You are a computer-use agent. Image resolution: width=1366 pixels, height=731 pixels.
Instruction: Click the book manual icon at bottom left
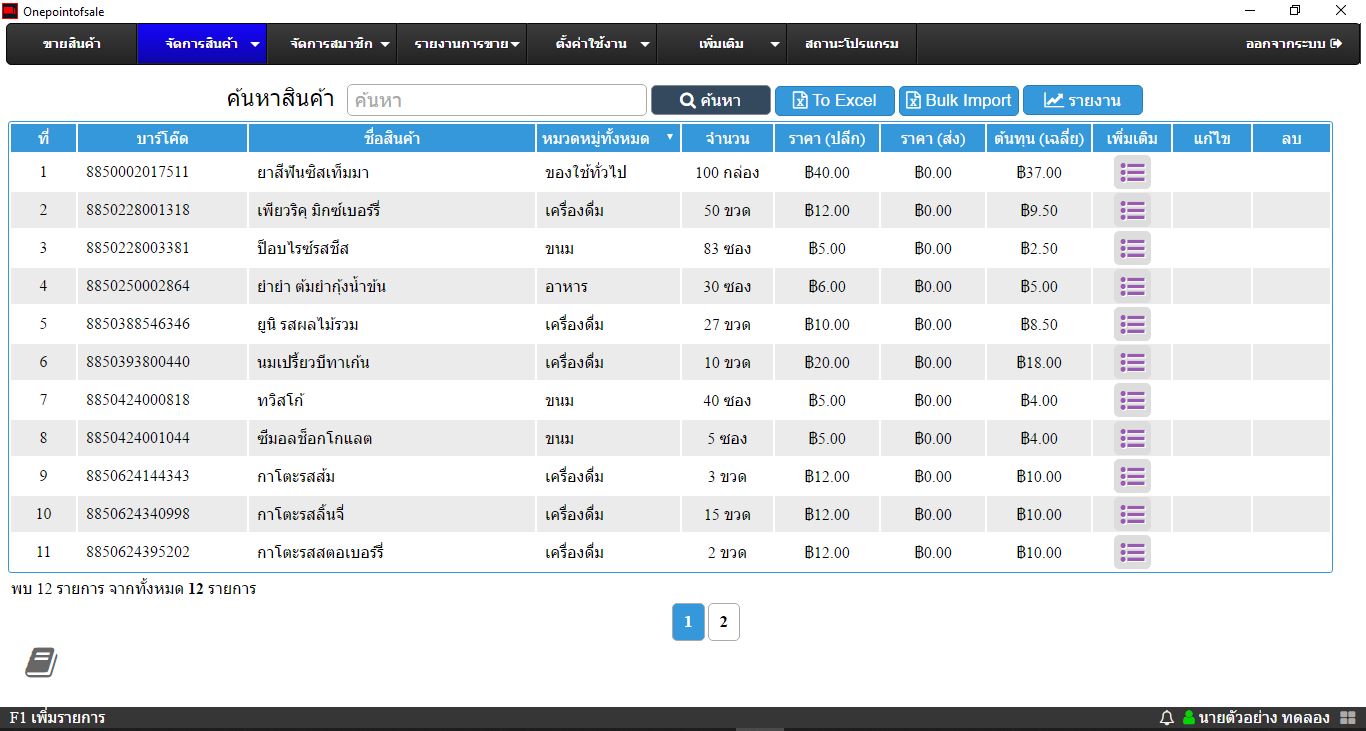coord(41,662)
